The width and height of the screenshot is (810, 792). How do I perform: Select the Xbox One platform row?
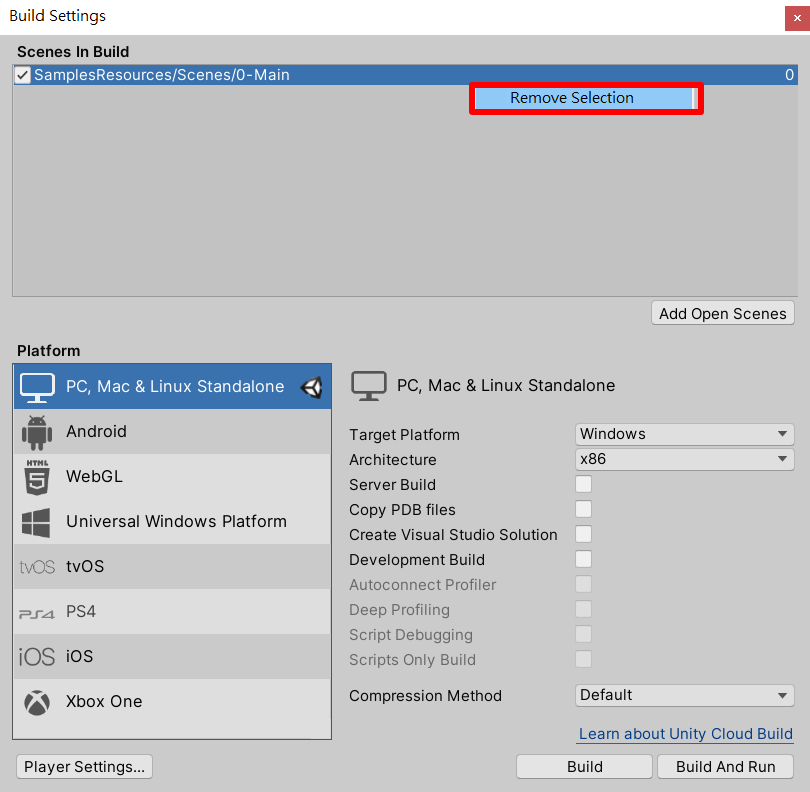coord(172,702)
